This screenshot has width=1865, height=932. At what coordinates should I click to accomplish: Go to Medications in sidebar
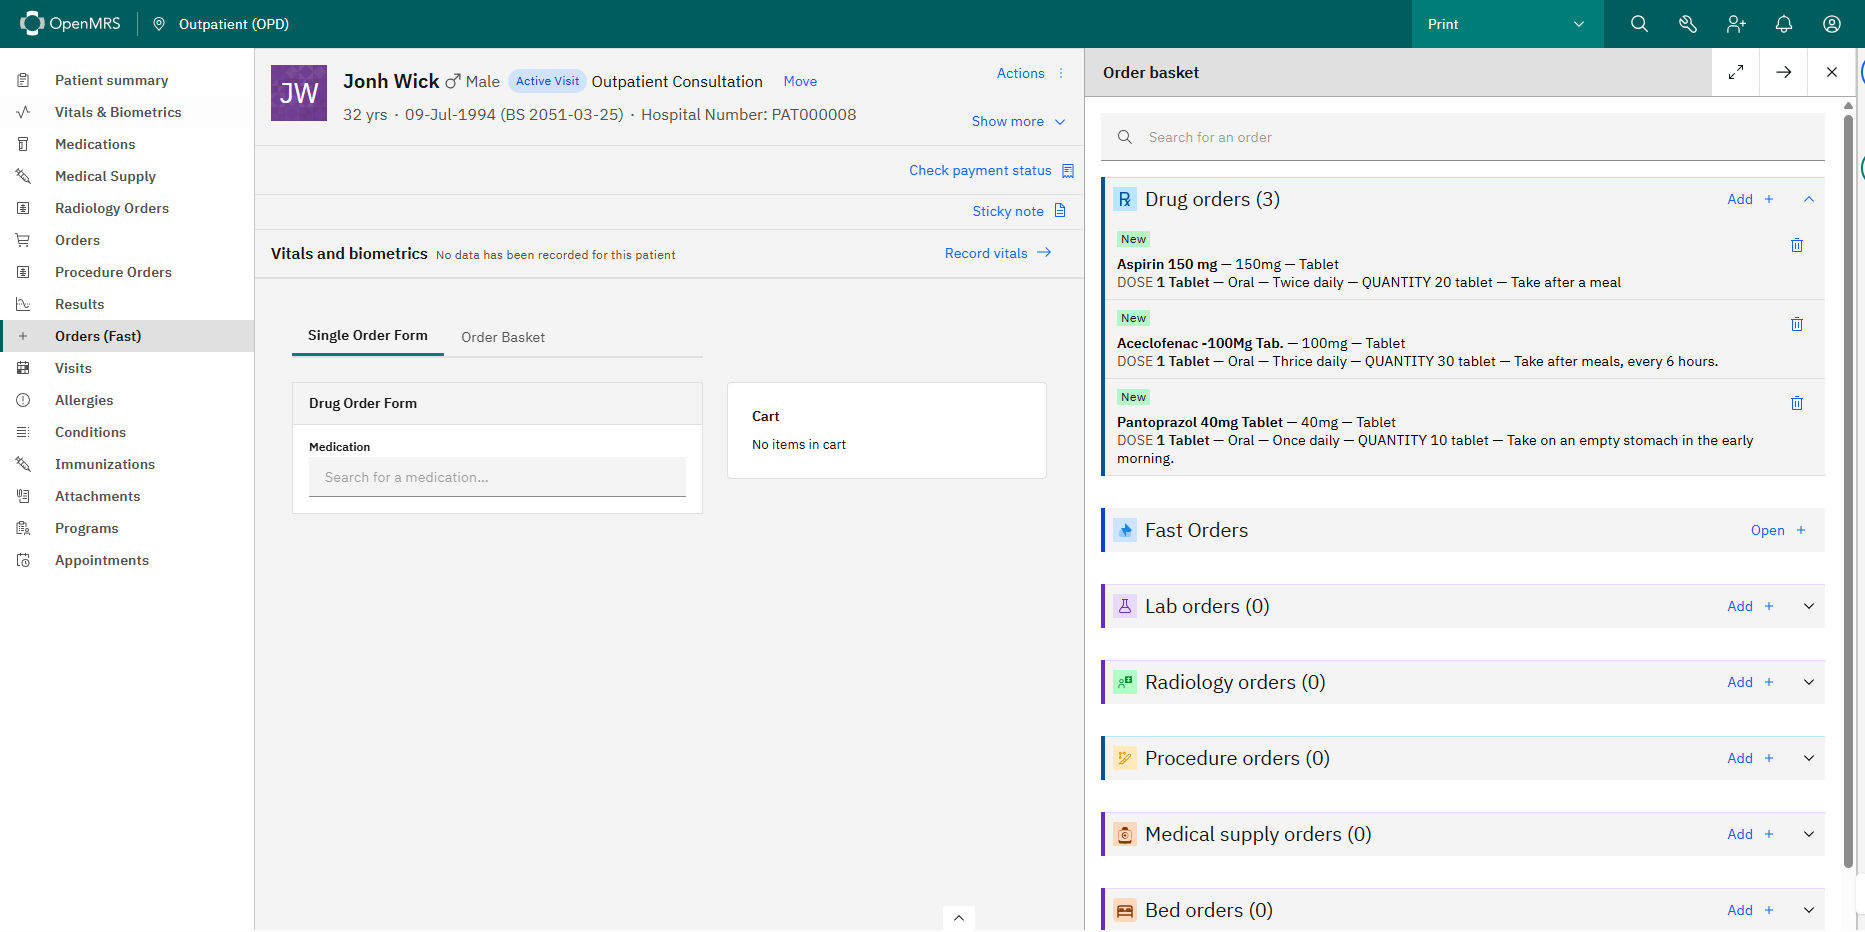click(x=127, y=144)
